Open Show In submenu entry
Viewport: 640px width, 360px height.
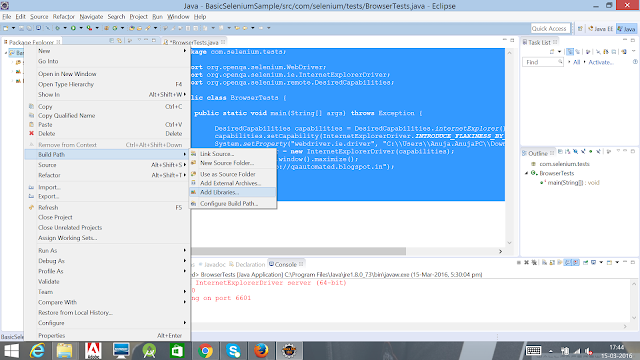click(x=107, y=95)
